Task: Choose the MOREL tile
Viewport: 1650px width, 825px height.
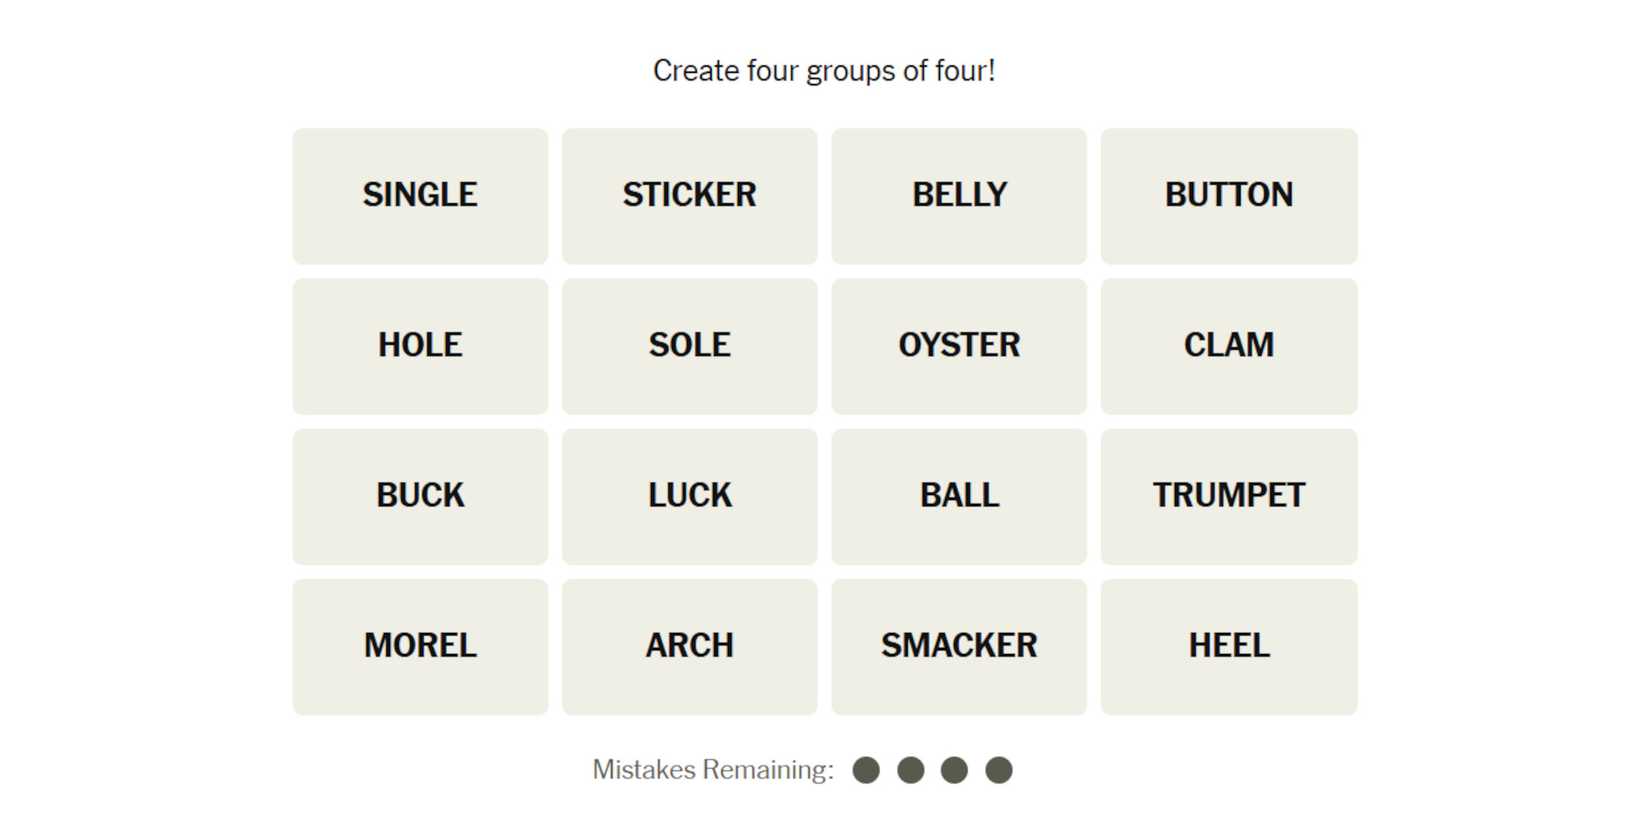Action: click(x=420, y=646)
